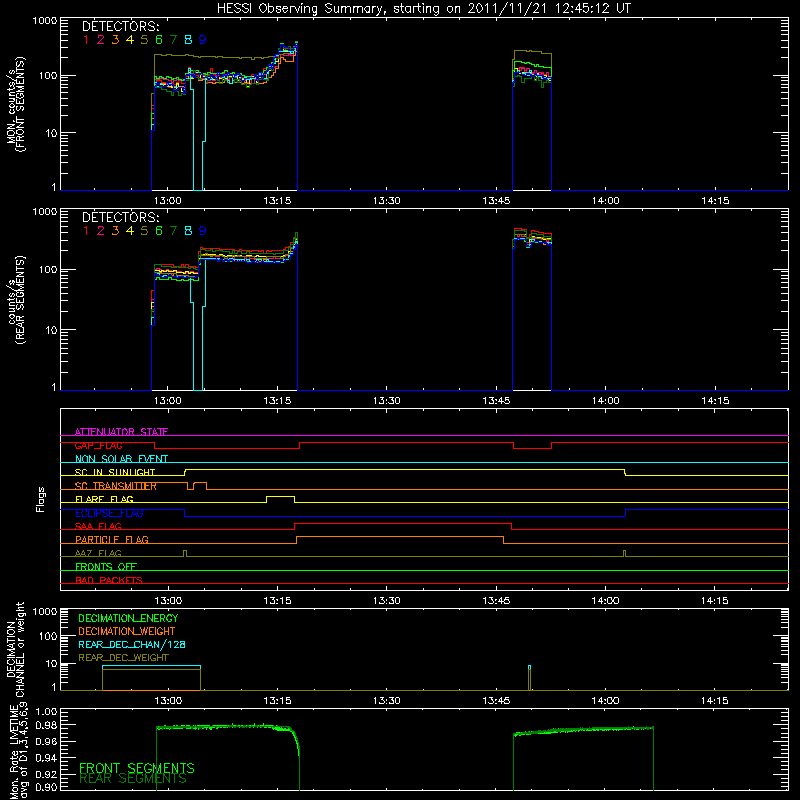Click the NON_SOLAR_EVENT flag label
The width and height of the screenshot is (800, 800).
tap(121, 459)
